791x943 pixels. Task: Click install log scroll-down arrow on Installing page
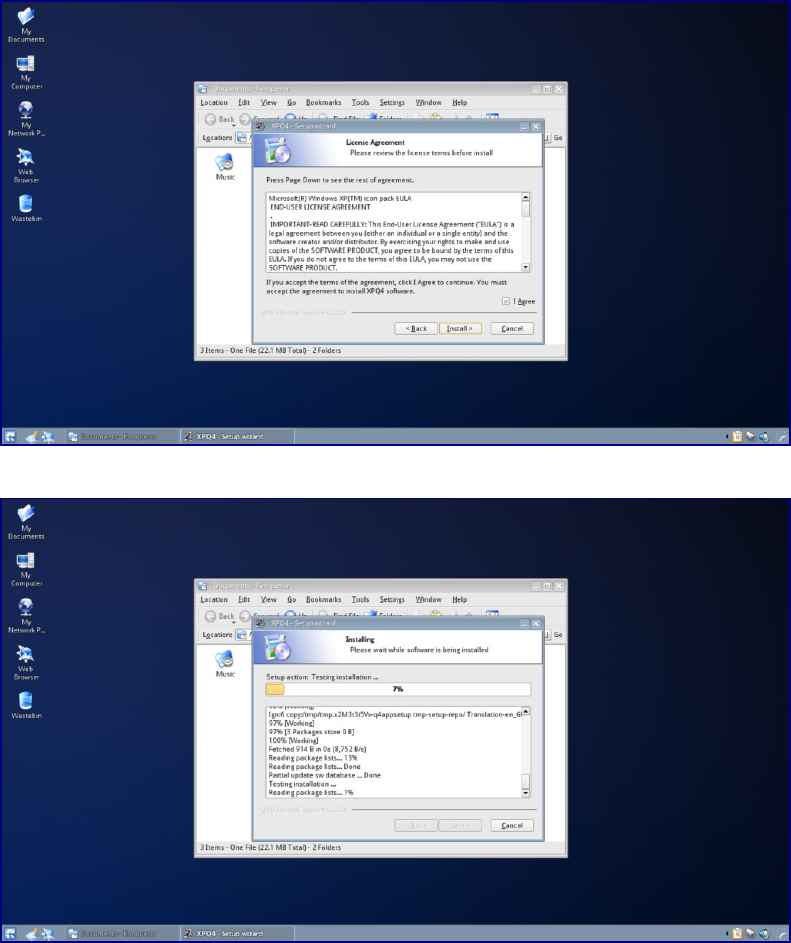(526, 793)
